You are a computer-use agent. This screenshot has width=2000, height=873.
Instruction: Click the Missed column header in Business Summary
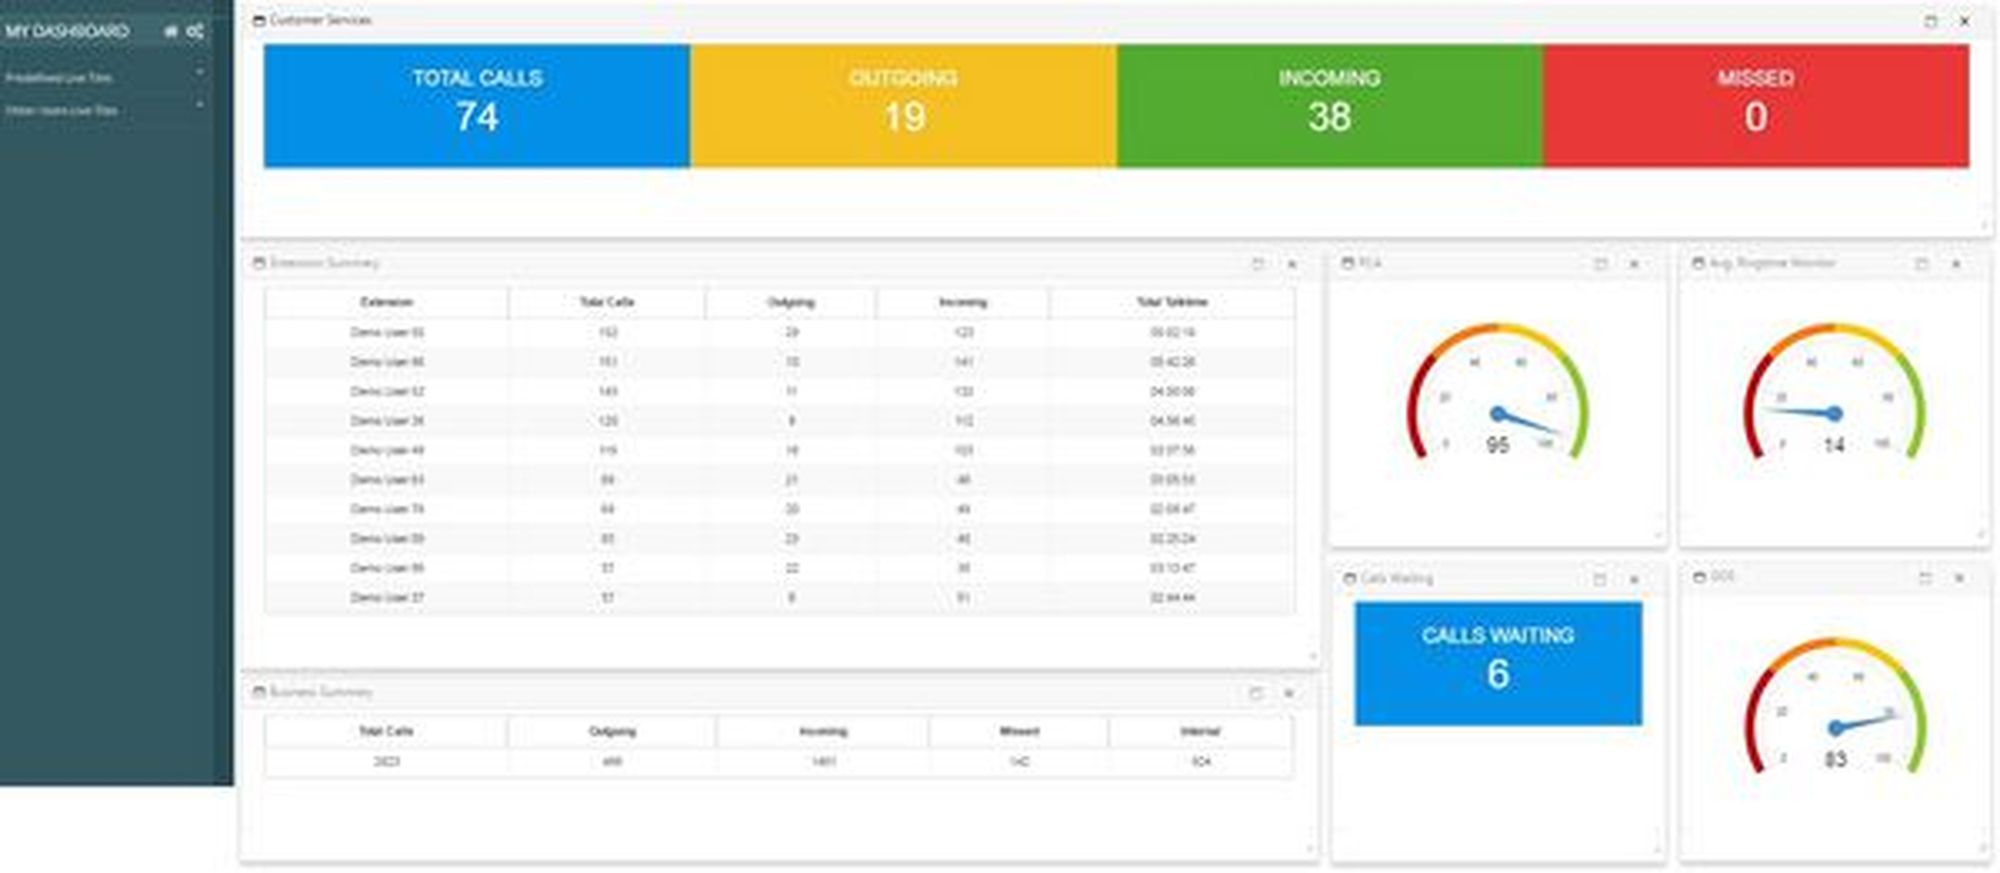[1018, 731]
